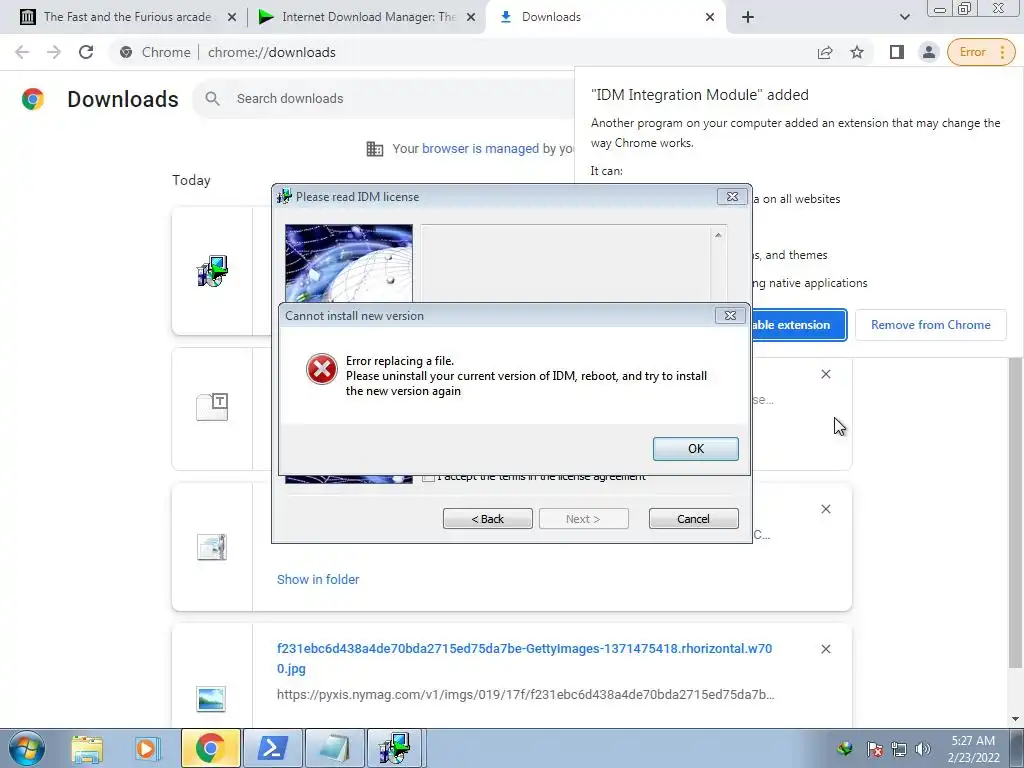Click the share page icon
This screenshot has height=768, width=1024.
tap(825, 52)
